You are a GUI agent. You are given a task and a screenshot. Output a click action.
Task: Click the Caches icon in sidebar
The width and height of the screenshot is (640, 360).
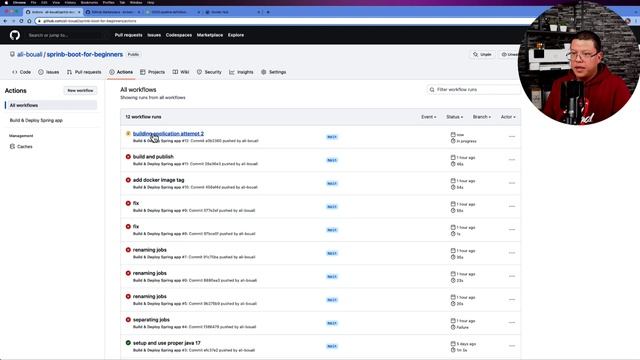[x=12, y=147]
